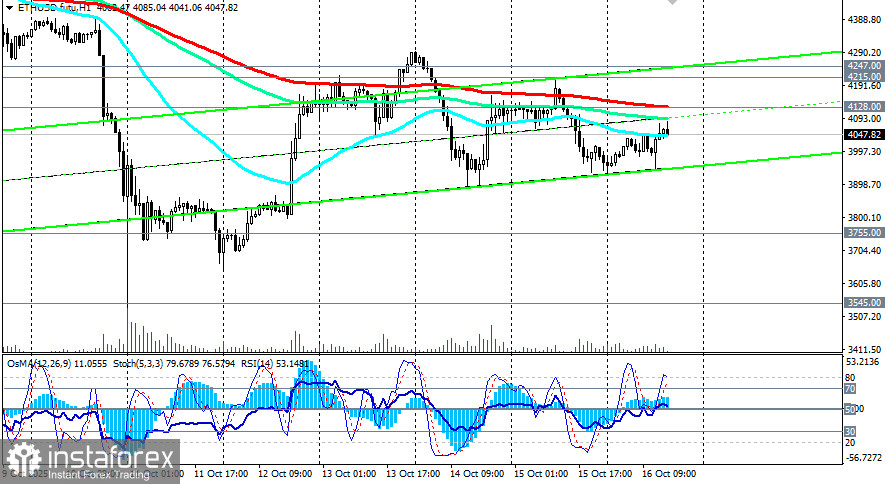886x484 pixels.
Task: Select the indicator level 80 label
Action: point(850,378)
